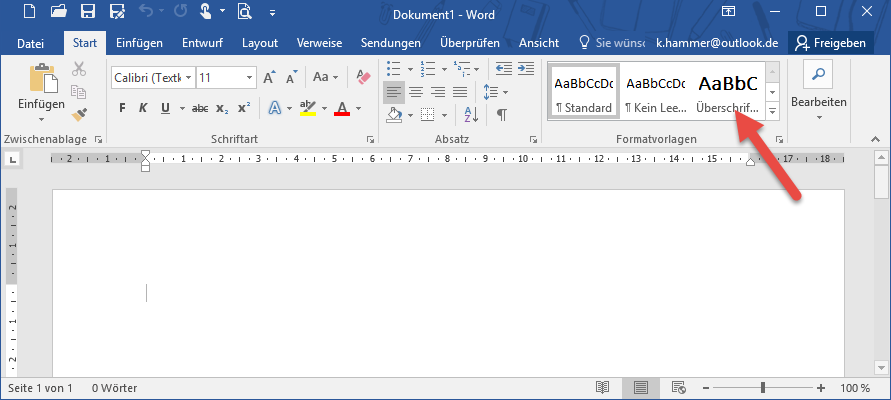Viewport: 891px width, 400px height.
Task: Show paragraph marks with the pilcrow icon
Action: click(x=501, y=114)
